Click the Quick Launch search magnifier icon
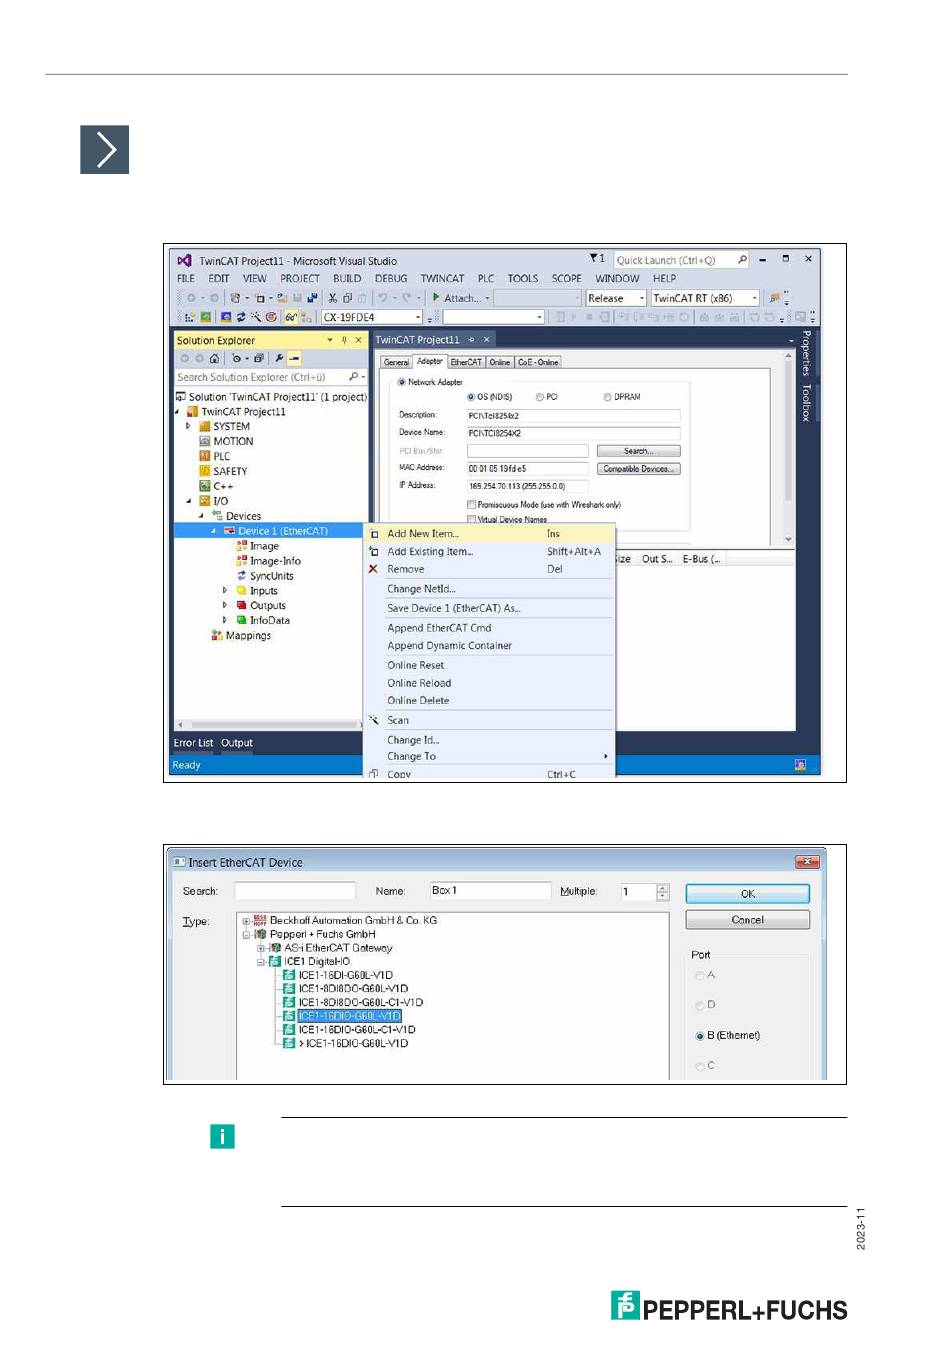The width and height of the screenshot is (950, 1360). click(x=742, y=260)
